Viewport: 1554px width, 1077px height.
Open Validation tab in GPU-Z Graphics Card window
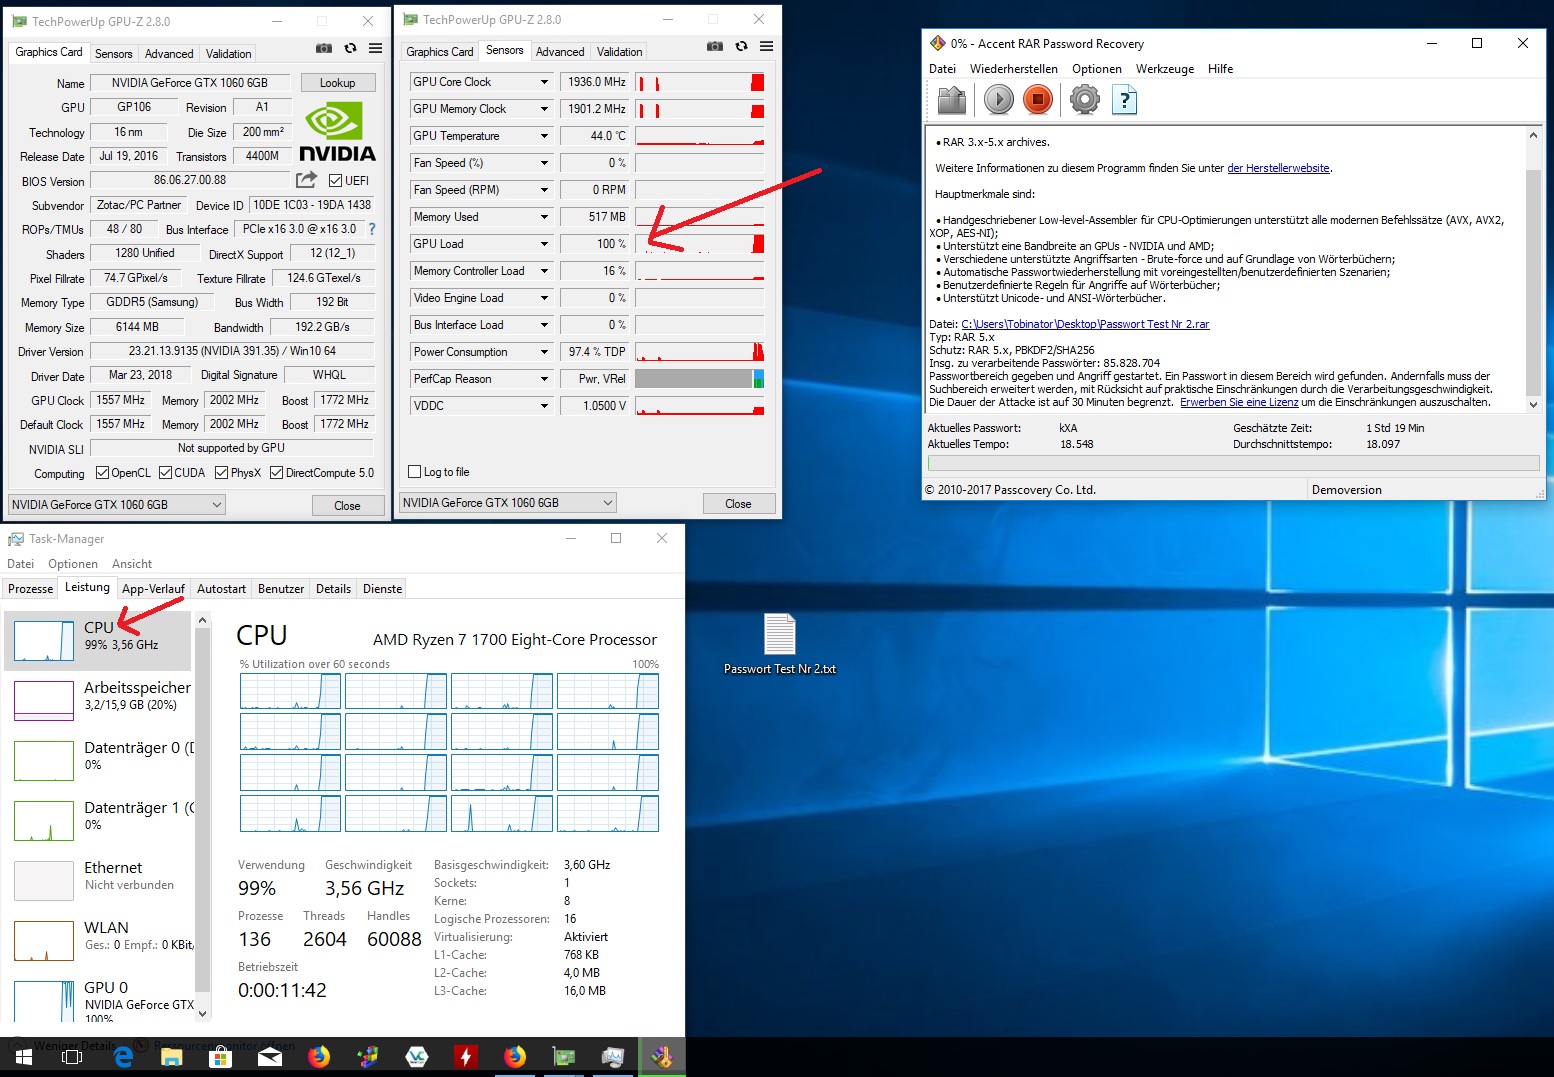[x=229, y=54]
